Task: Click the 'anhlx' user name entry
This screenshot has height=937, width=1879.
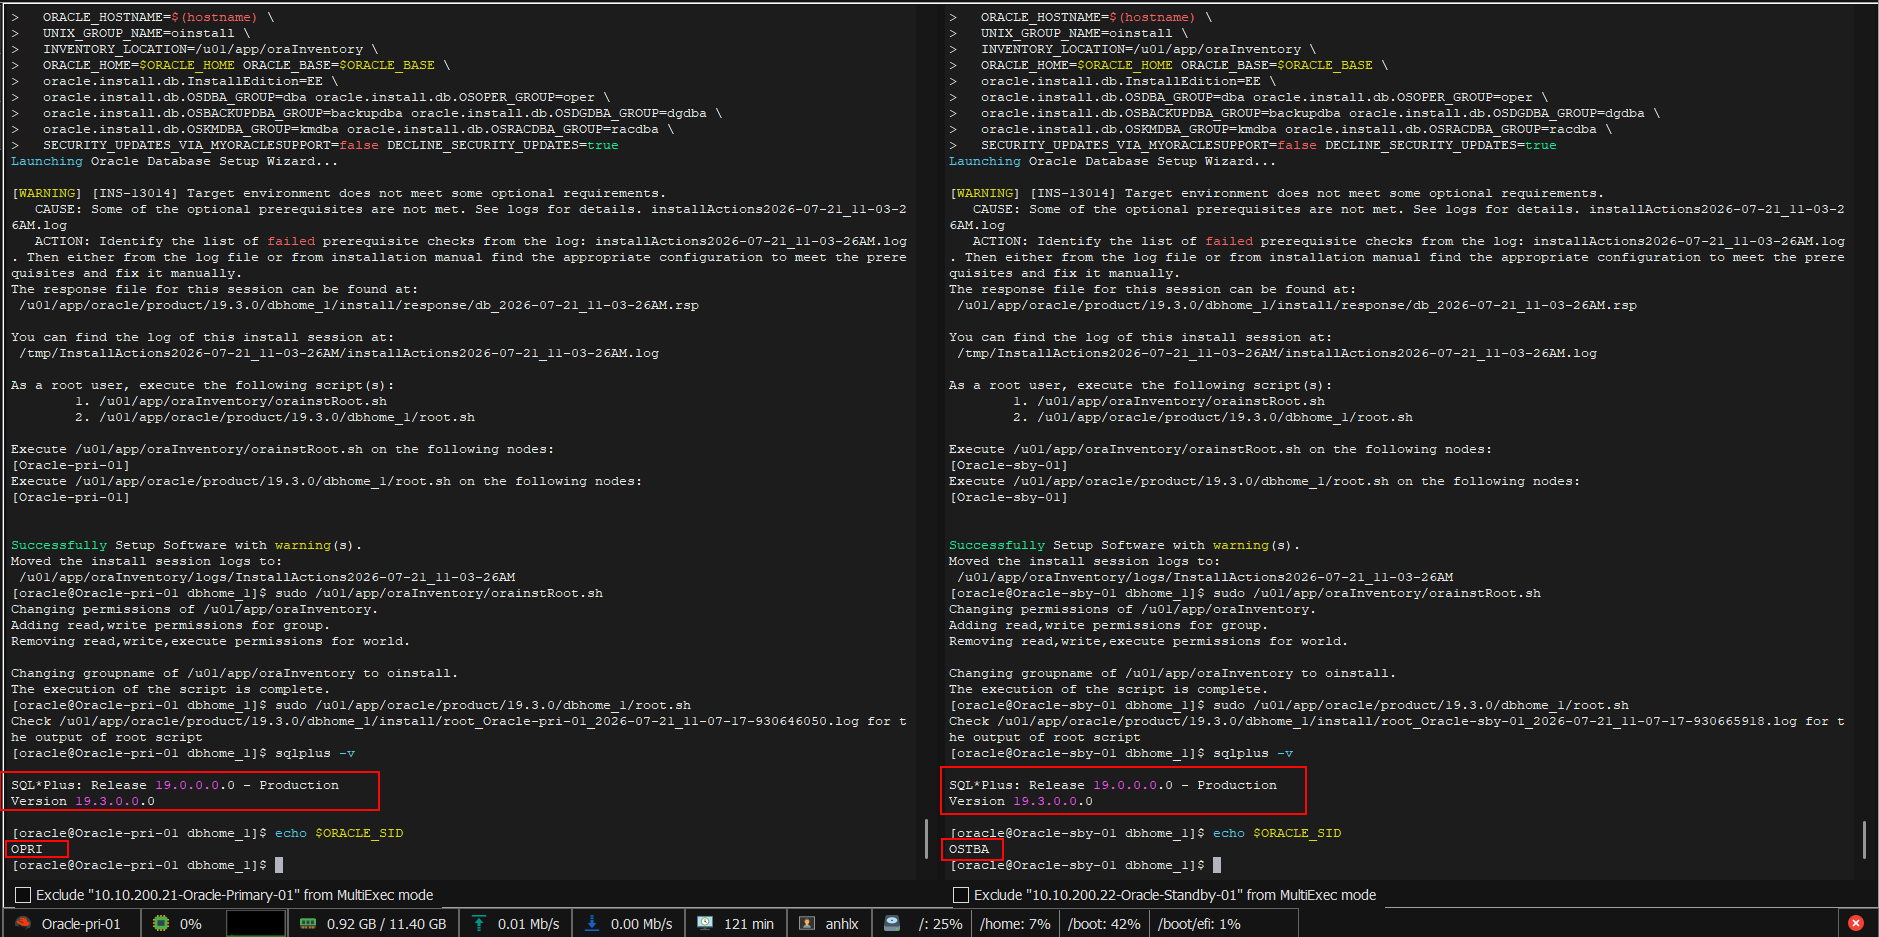Action: click(x=842, y=924)
